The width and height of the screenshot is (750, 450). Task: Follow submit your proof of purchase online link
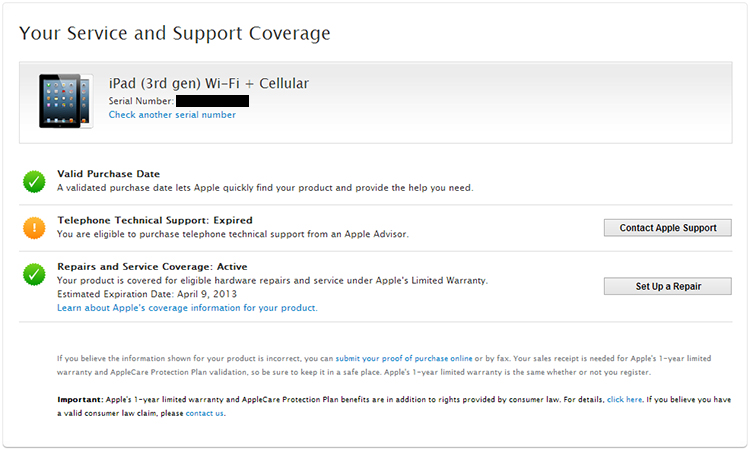[x=404, y=358]
